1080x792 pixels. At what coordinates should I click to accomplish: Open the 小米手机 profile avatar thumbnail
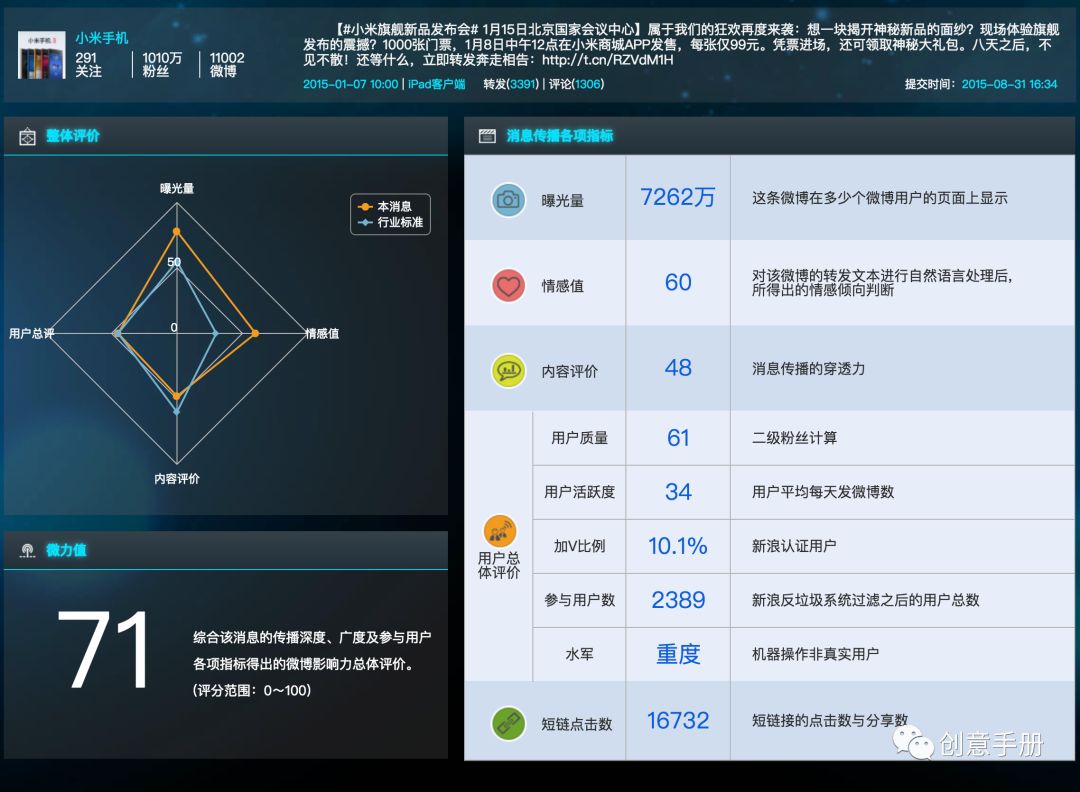tap(41, 54)
